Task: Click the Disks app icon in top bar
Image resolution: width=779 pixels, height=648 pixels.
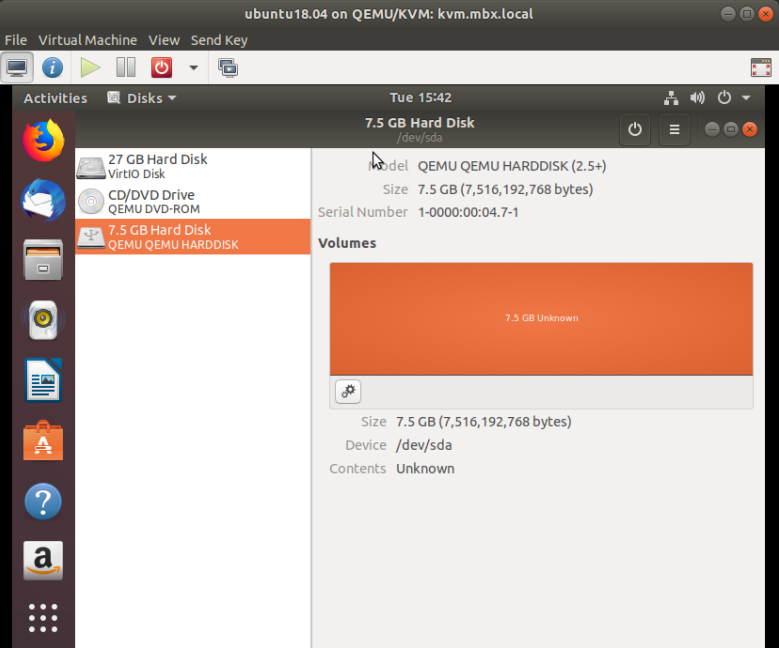Action: coord(114,97)
